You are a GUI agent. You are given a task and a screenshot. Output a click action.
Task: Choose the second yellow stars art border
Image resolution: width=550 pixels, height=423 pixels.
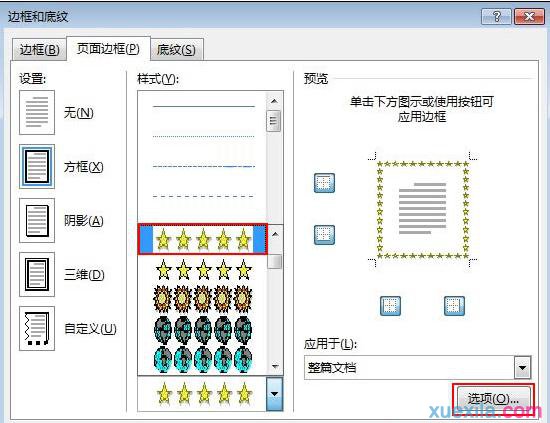click(x=203, y=270)
